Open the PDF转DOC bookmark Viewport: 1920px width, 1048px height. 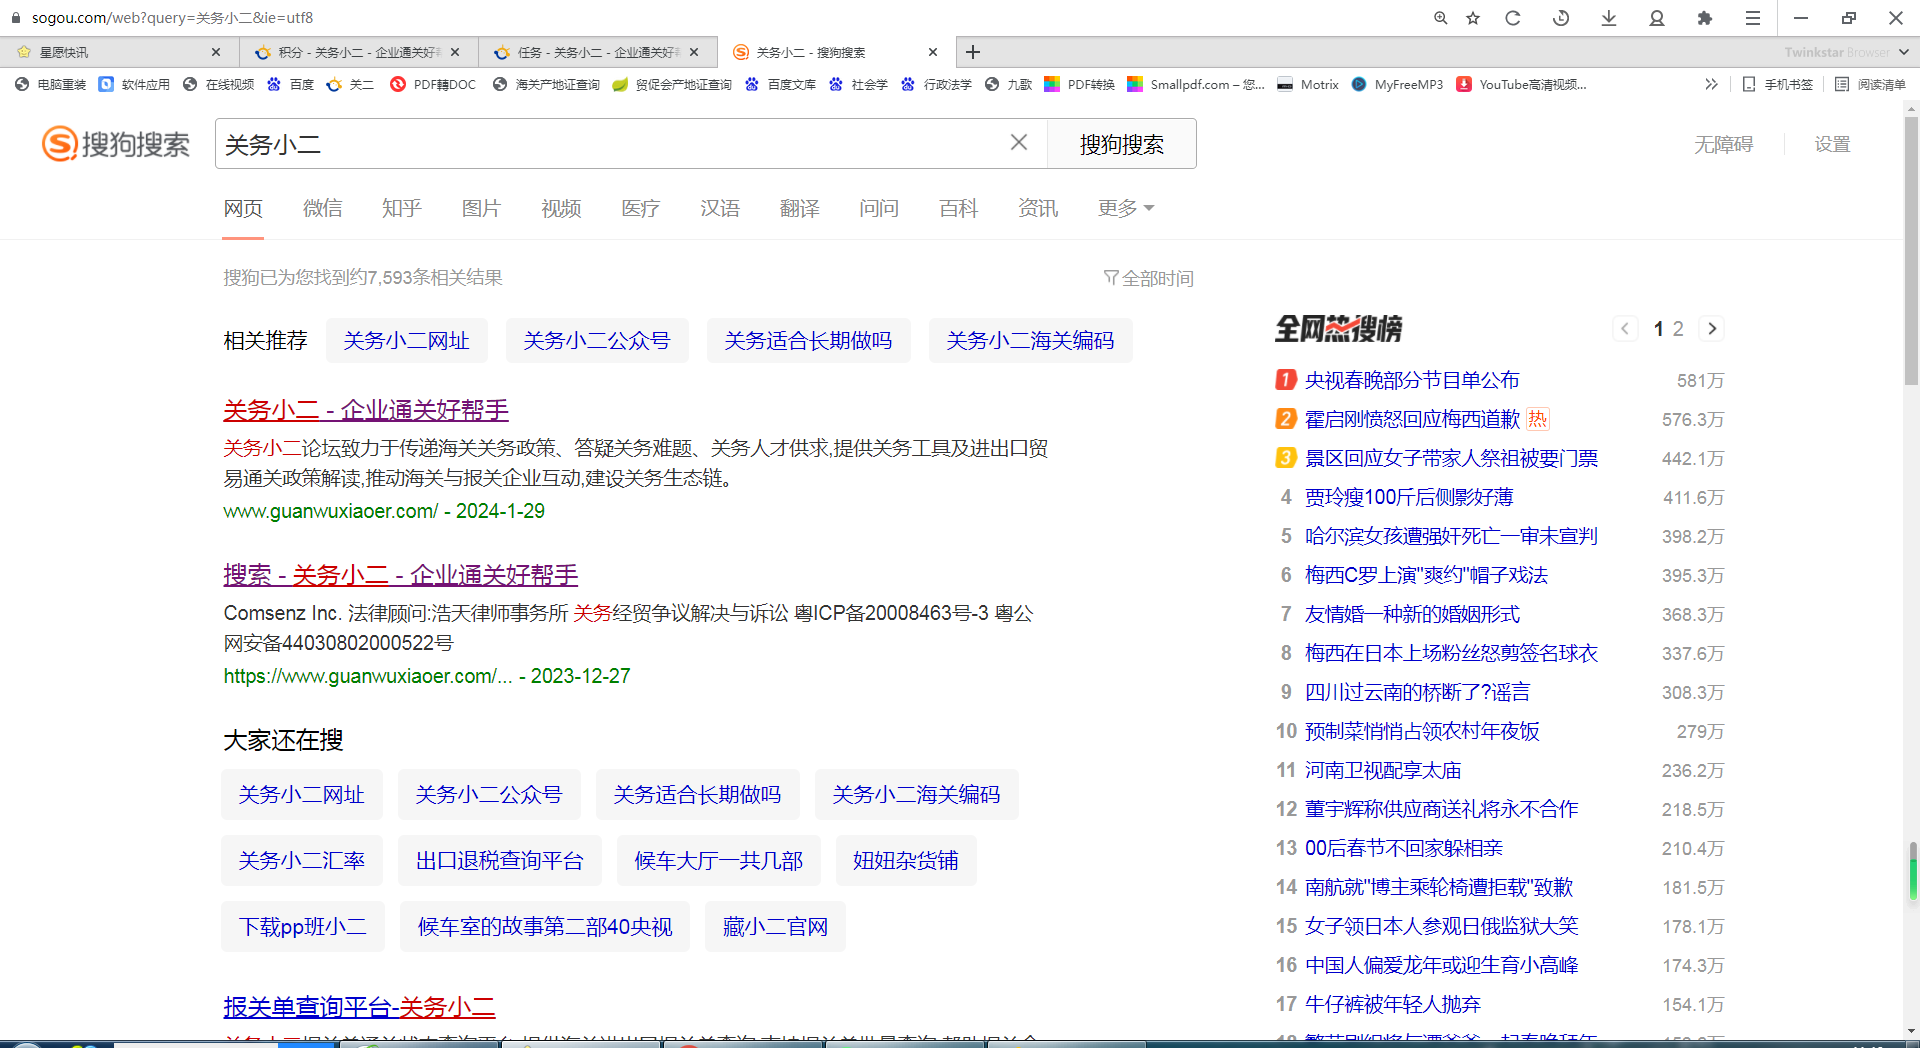point(433,85)
